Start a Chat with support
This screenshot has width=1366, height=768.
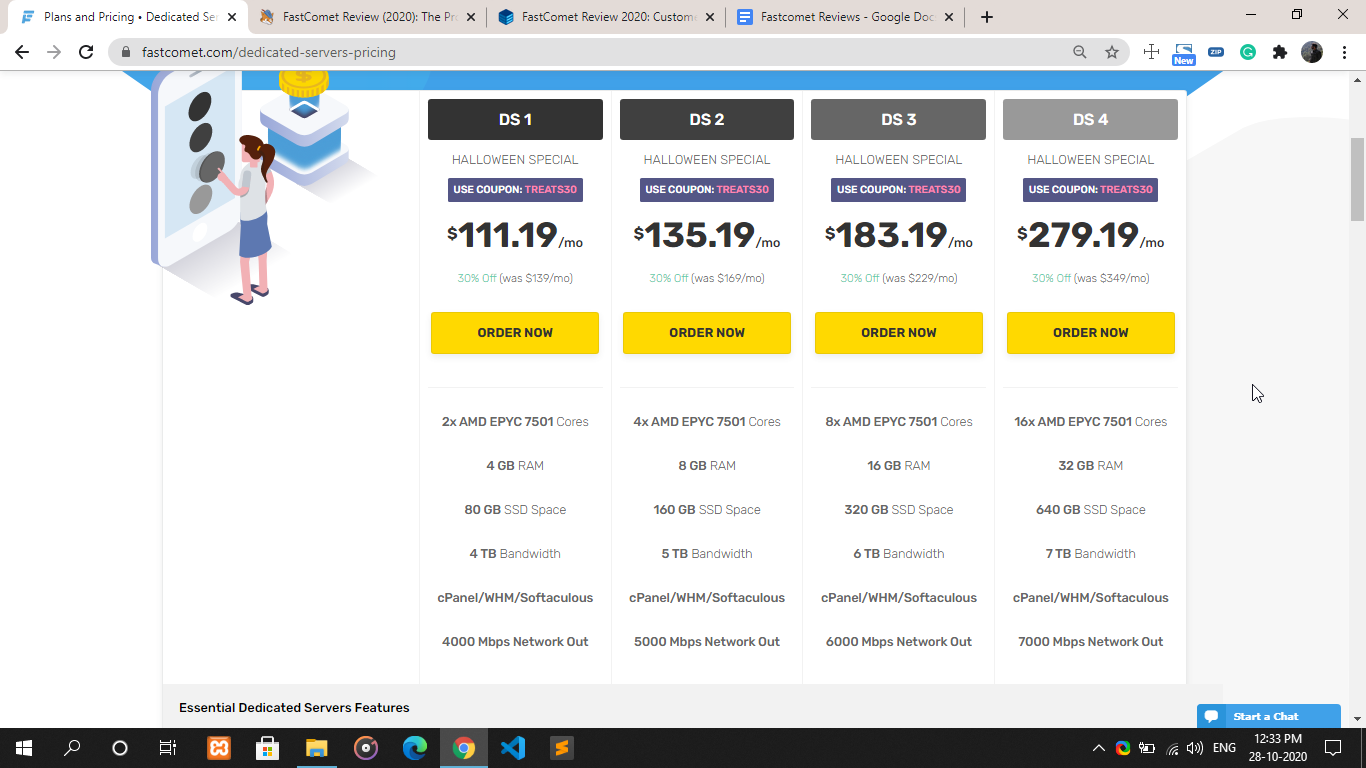[1268, 716]
